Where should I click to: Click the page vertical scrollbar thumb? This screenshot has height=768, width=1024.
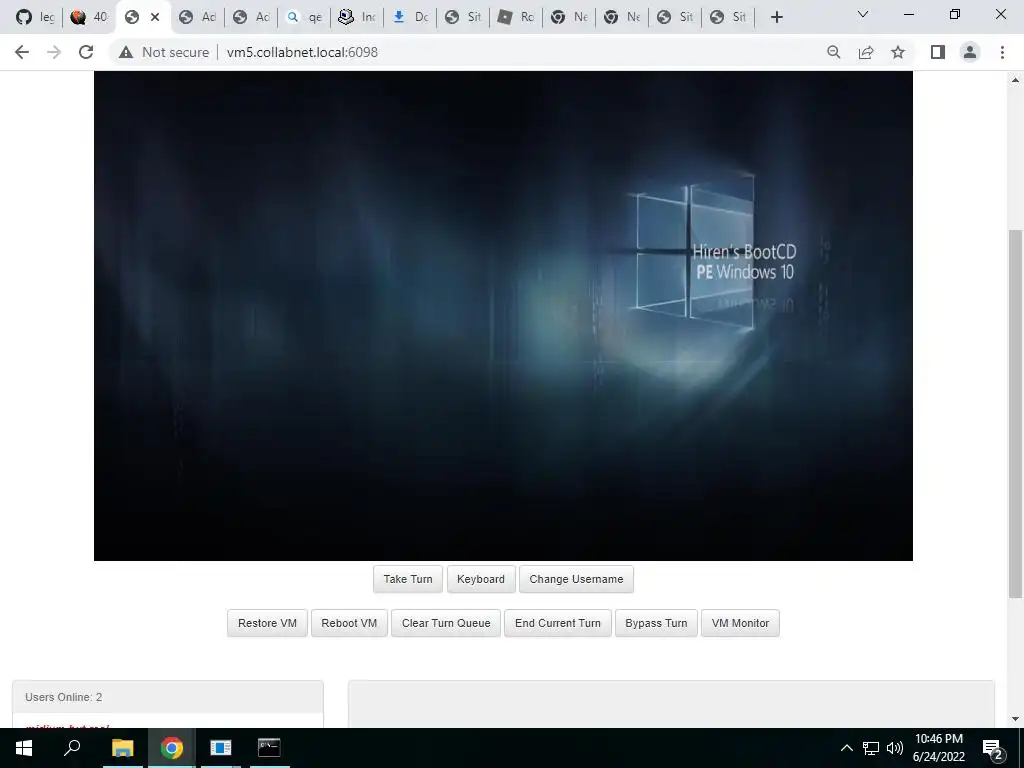pos(1015,413)
